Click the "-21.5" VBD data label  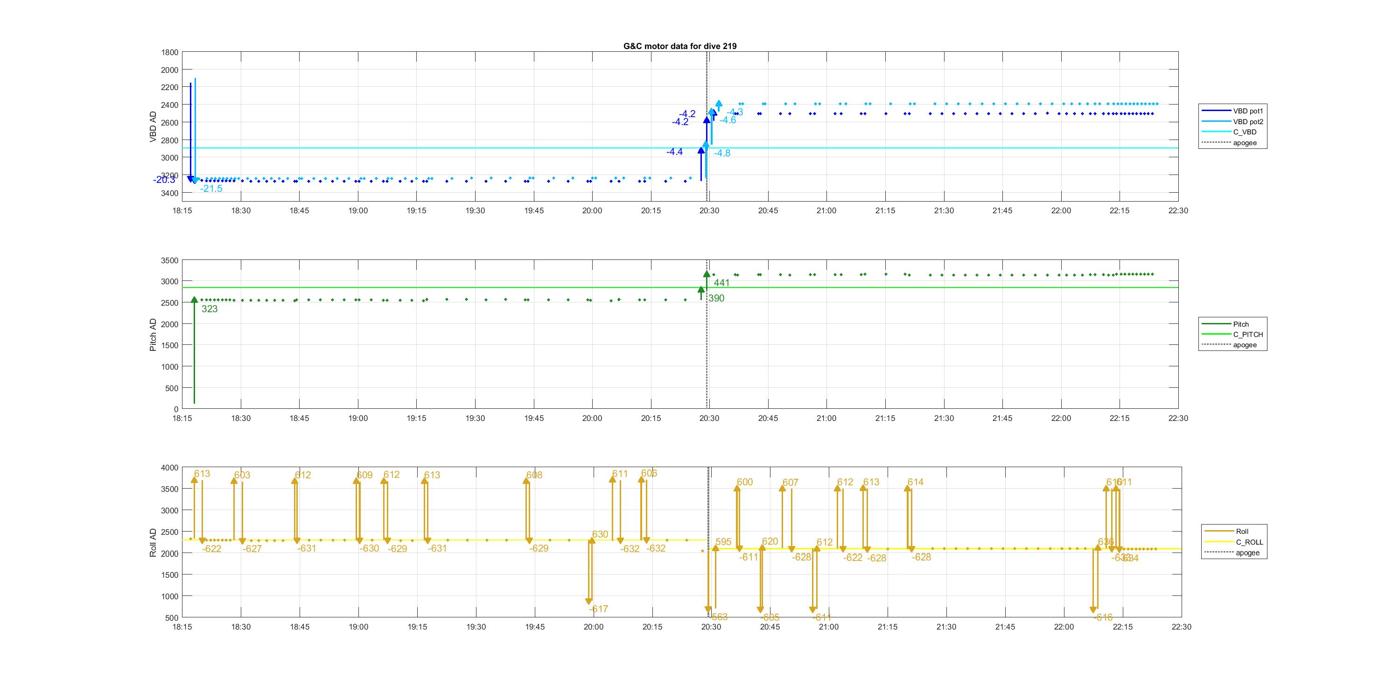tap(211, 189)
